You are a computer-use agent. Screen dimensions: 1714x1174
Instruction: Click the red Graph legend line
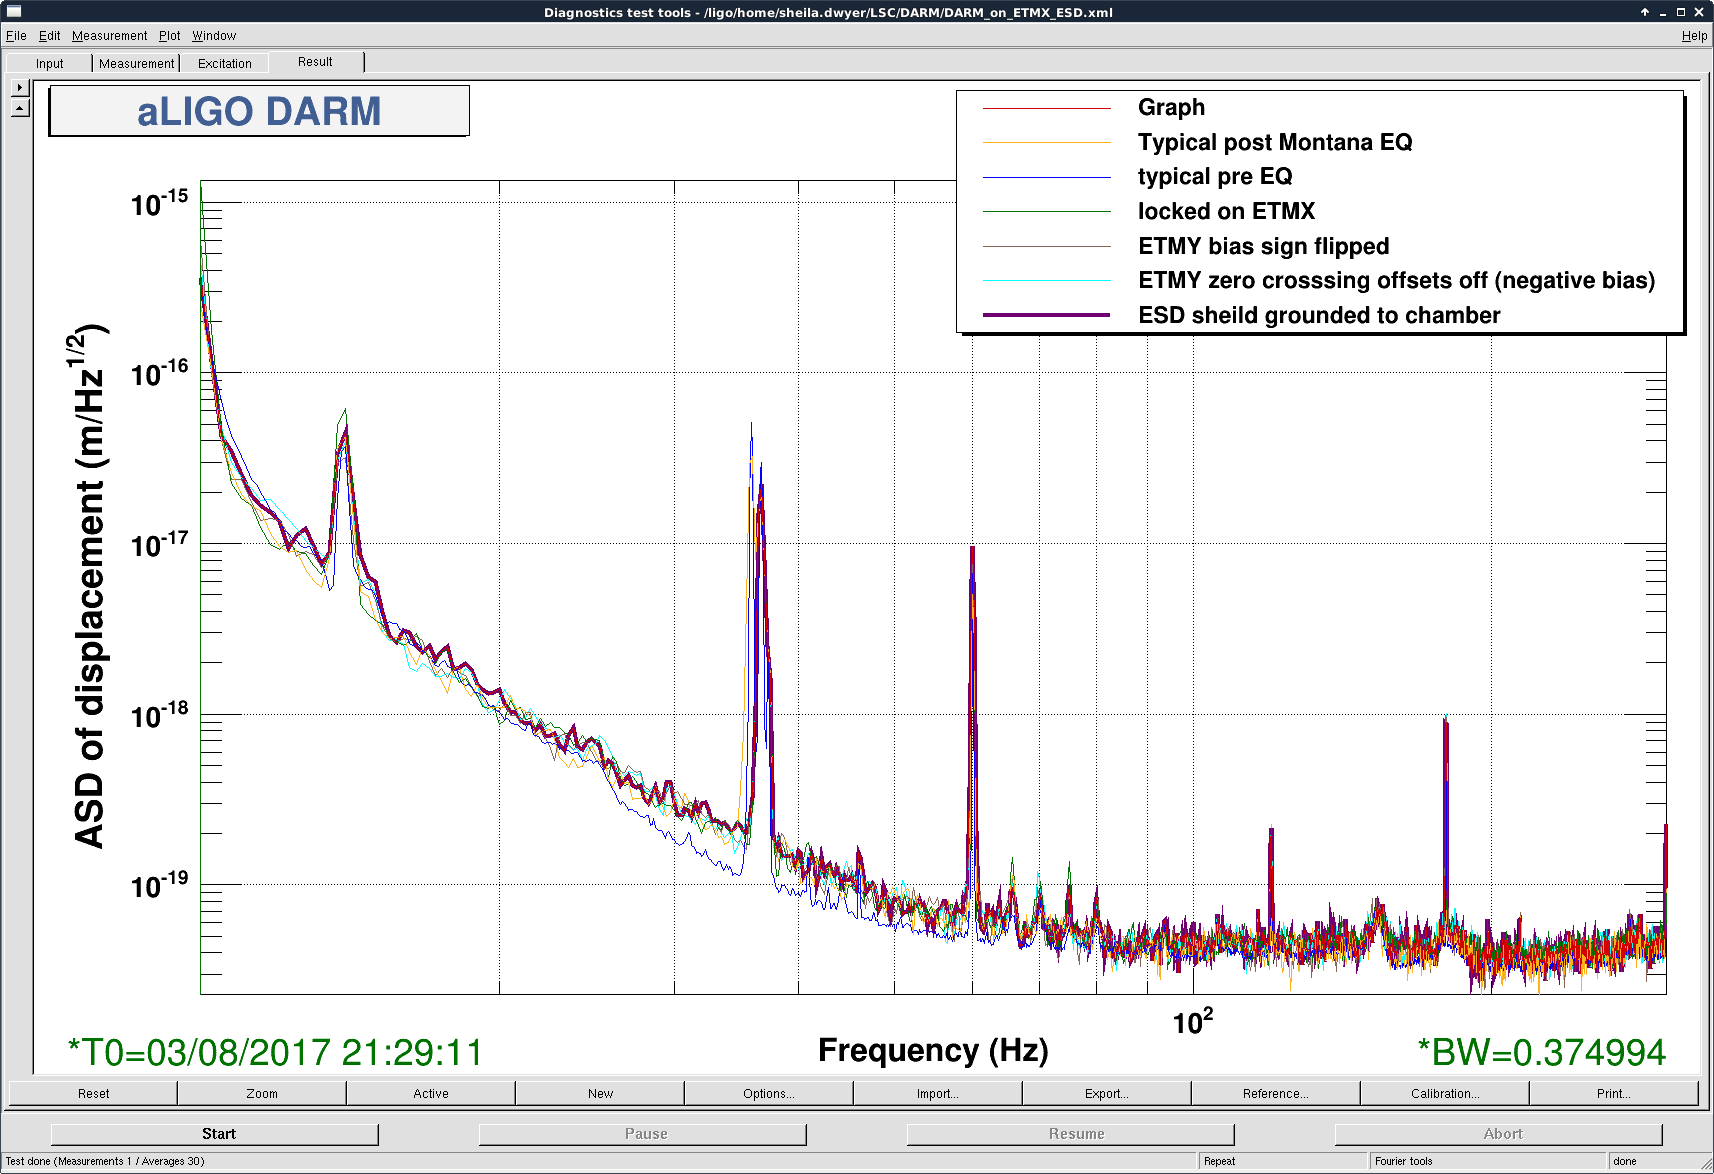pyautogui.click(x=1046, y=108)
